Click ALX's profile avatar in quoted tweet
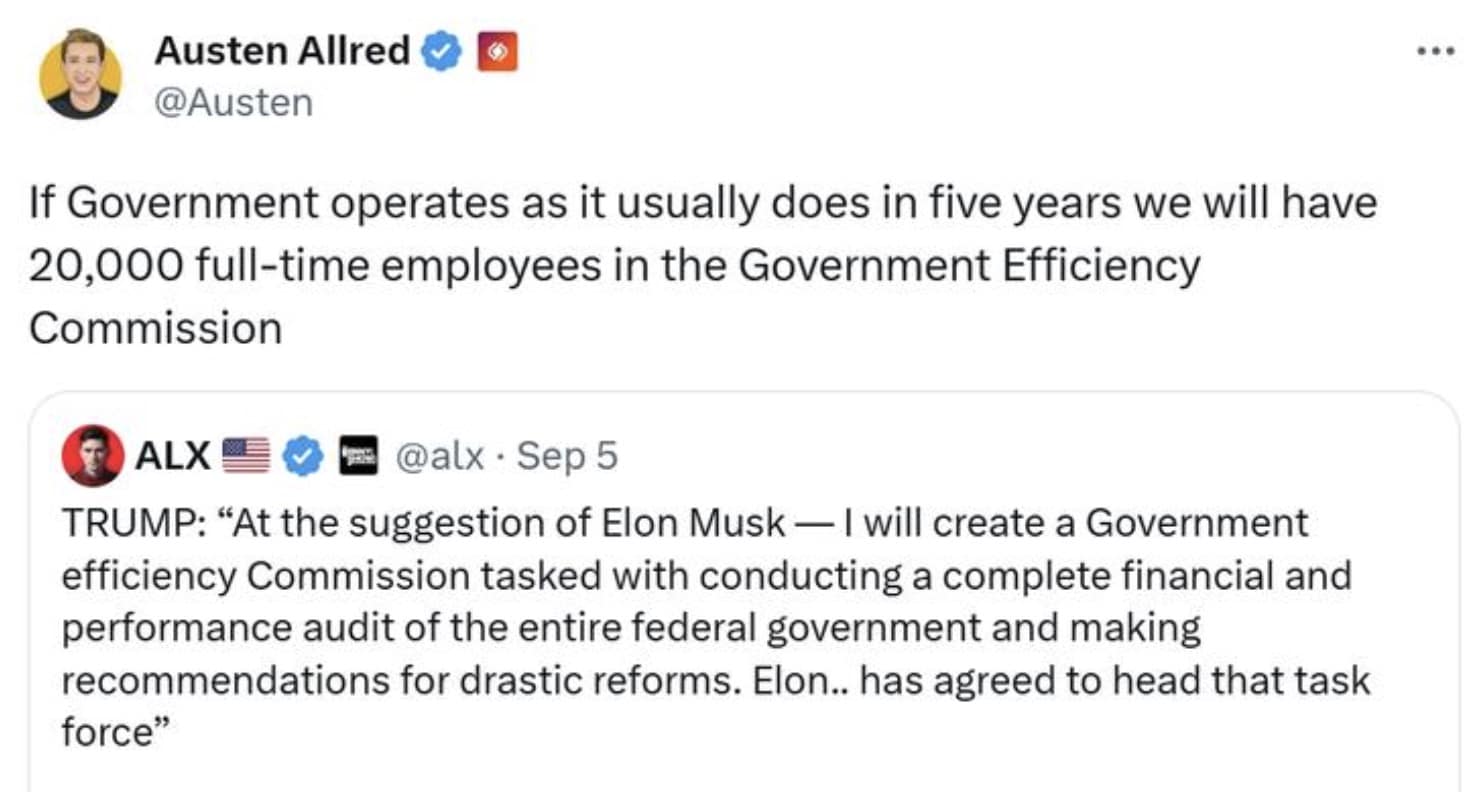Viewport: 1480px width, 792px height. click(x=92, y=456)
